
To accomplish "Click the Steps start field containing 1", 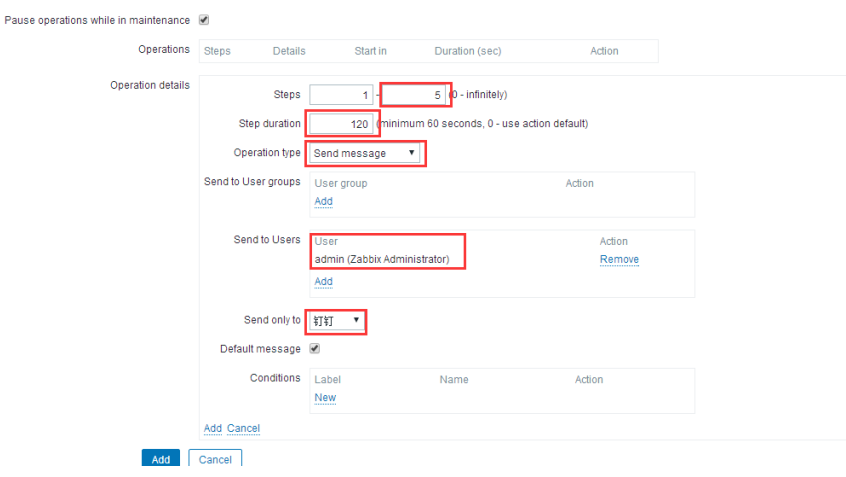I will pos(341,95).
